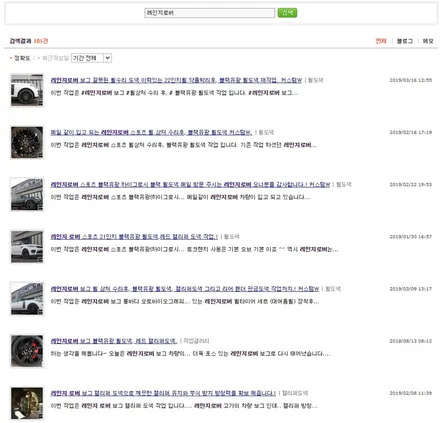Click the date 2019/02/08 11:39
440x423 pixels.
411,393
